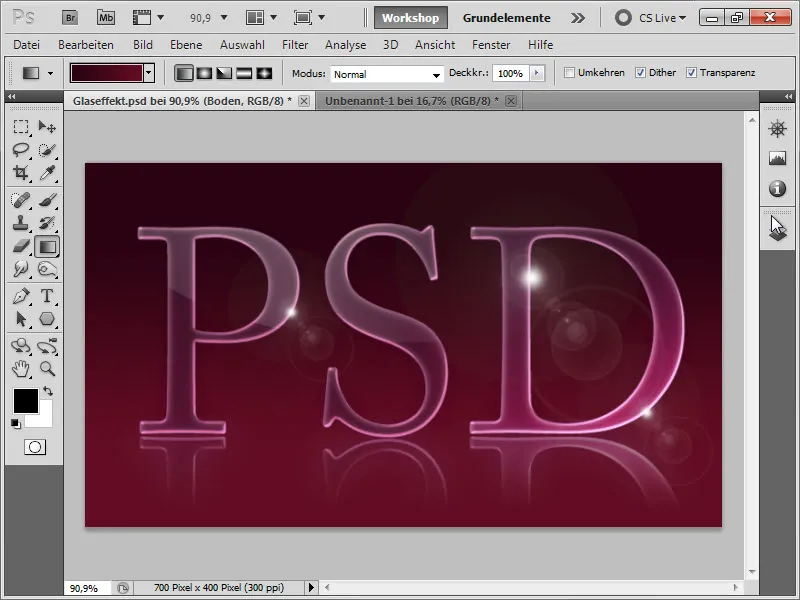Choose radial gradient style

click(204, 73)
